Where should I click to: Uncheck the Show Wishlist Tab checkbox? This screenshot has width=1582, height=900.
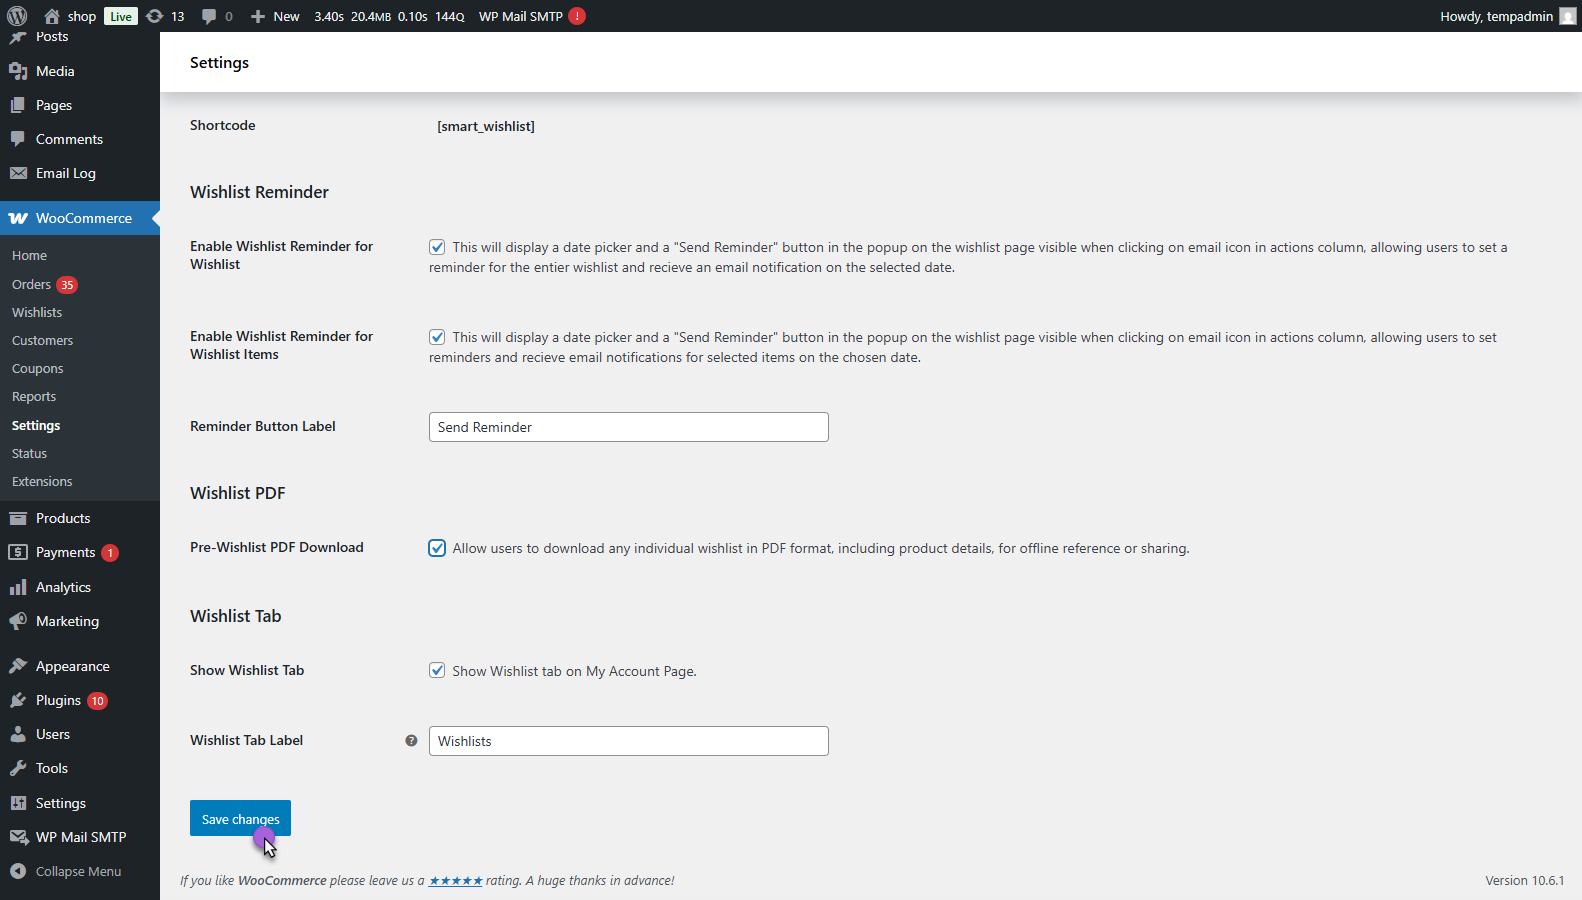point(437,671)
